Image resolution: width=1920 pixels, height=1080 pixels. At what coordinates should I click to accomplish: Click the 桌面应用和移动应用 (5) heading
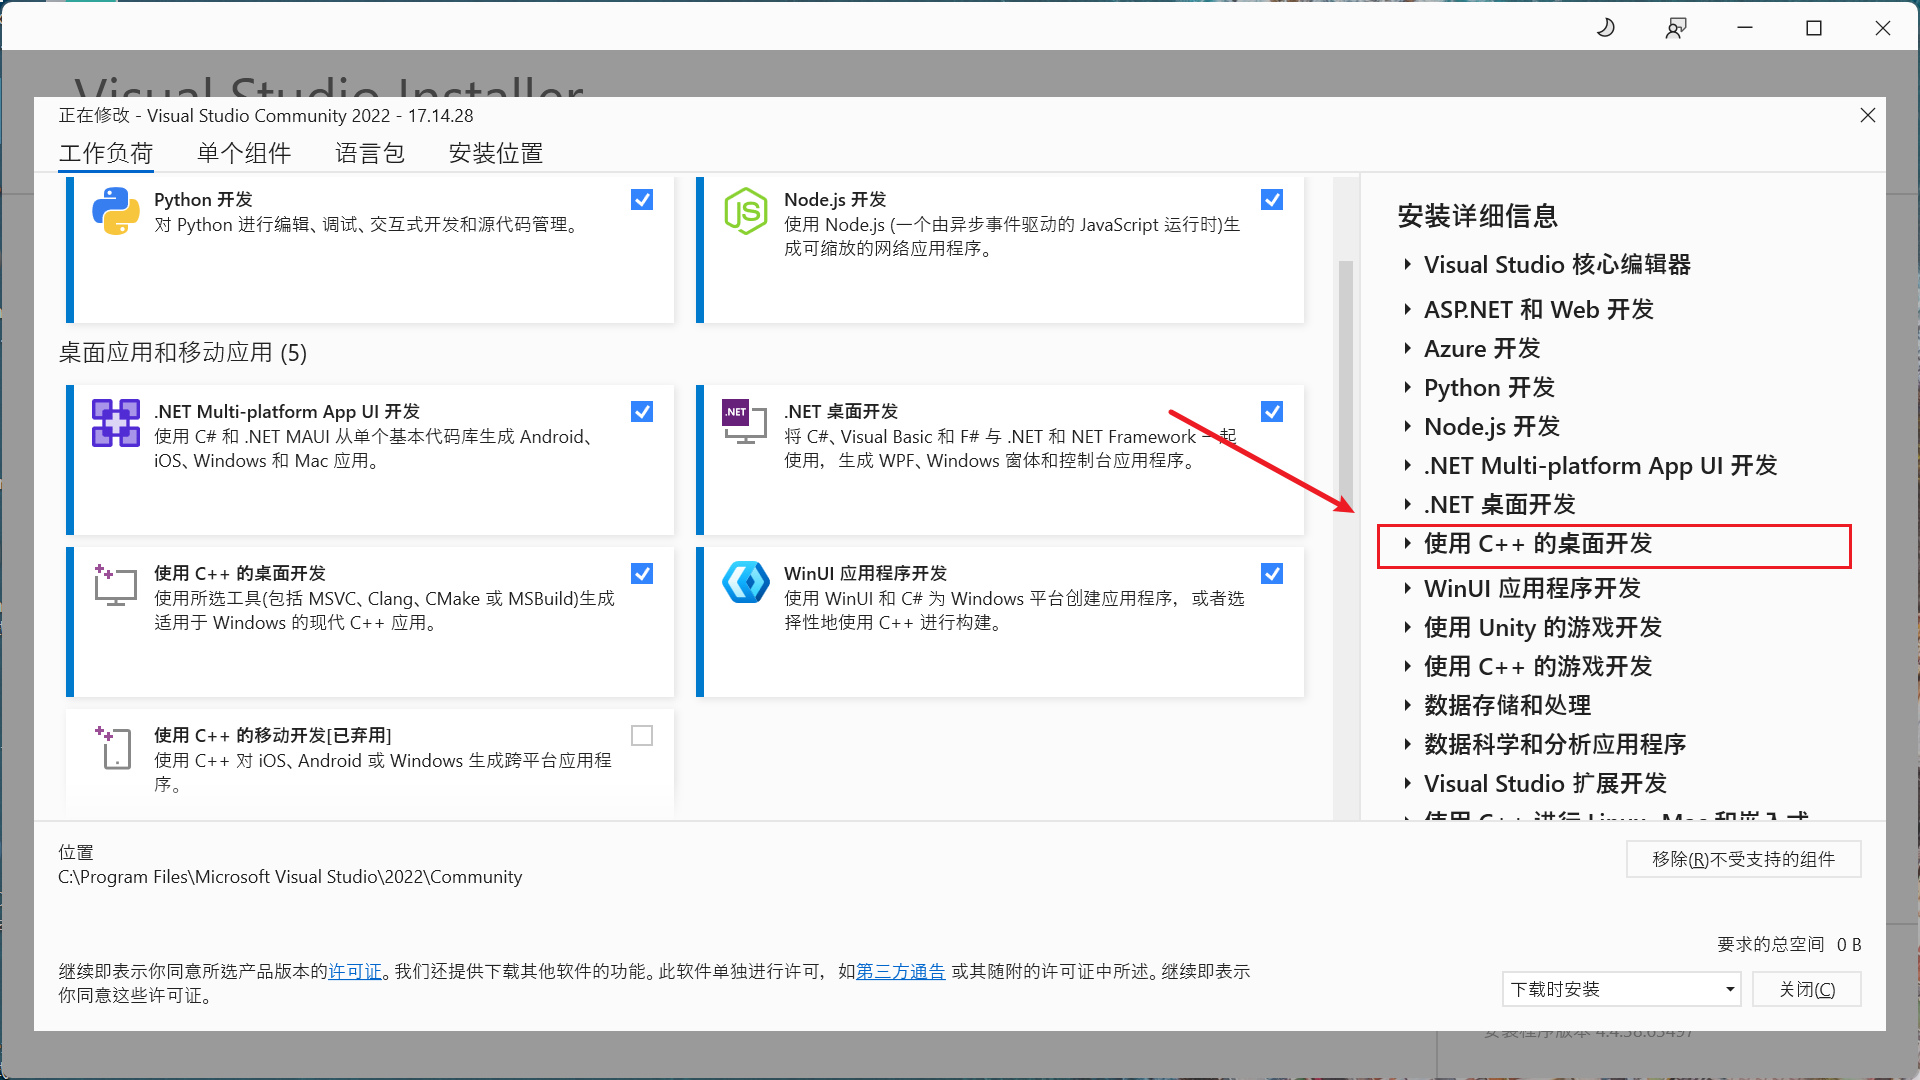[183, 353]
